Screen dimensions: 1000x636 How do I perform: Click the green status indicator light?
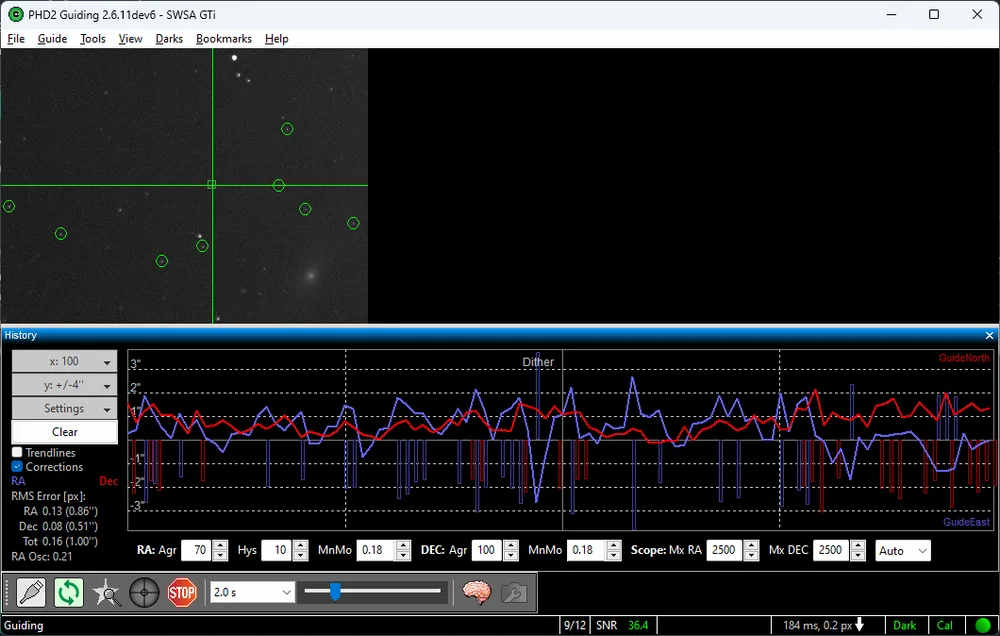[983, 625]
